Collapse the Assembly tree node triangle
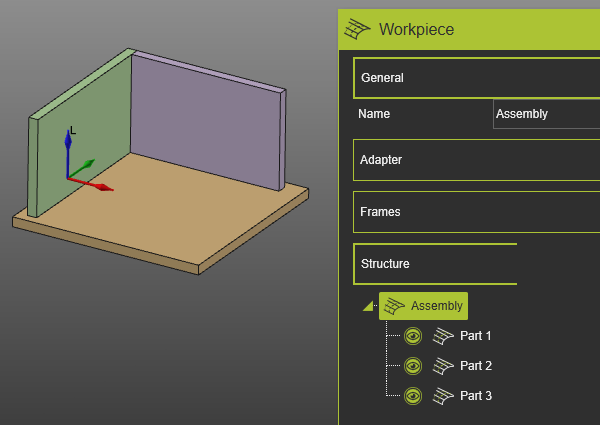Image resolution: width=600 pixels, height=425 pixels. pos(368,306)
